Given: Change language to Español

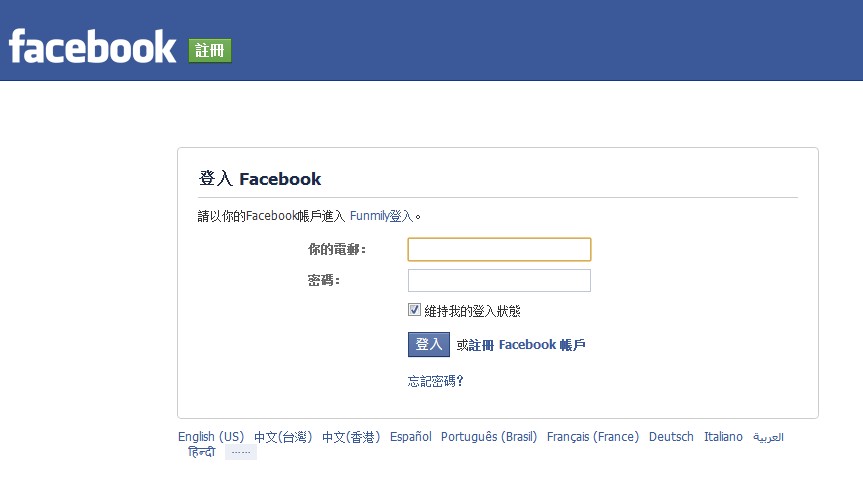Looking at the screenshot, I should [411, 437].
